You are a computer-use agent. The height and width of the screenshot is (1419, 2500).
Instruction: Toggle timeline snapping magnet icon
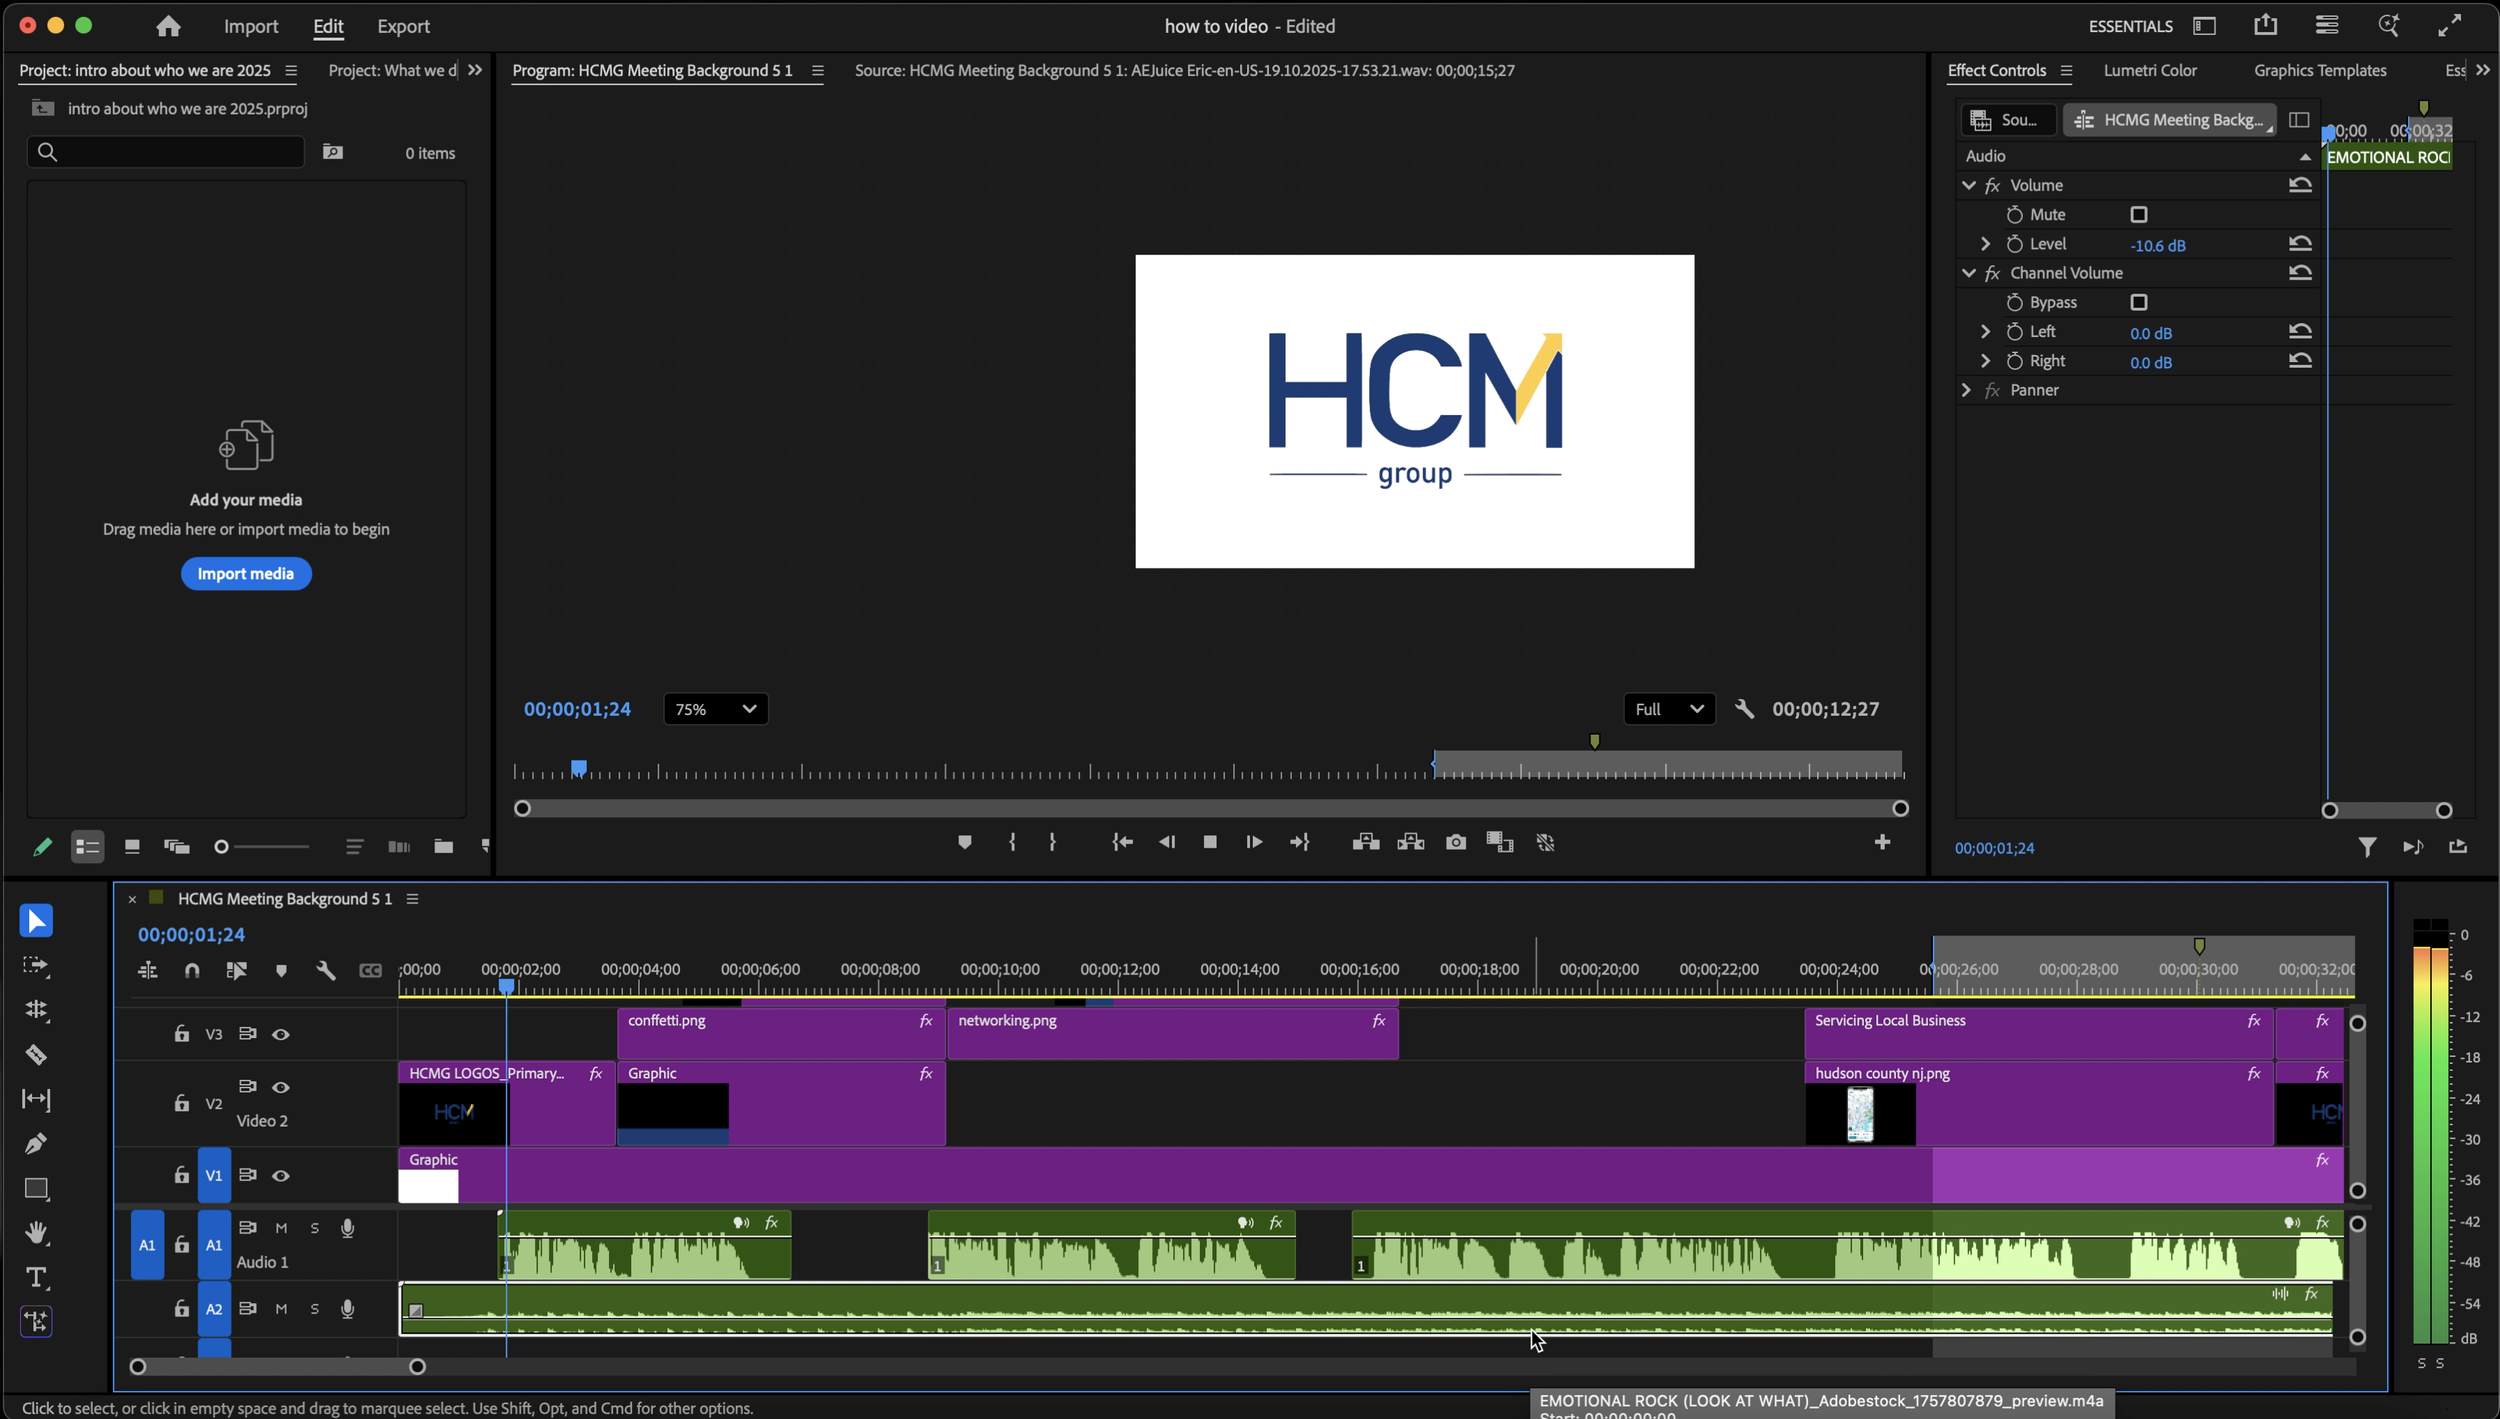point(192,971)
